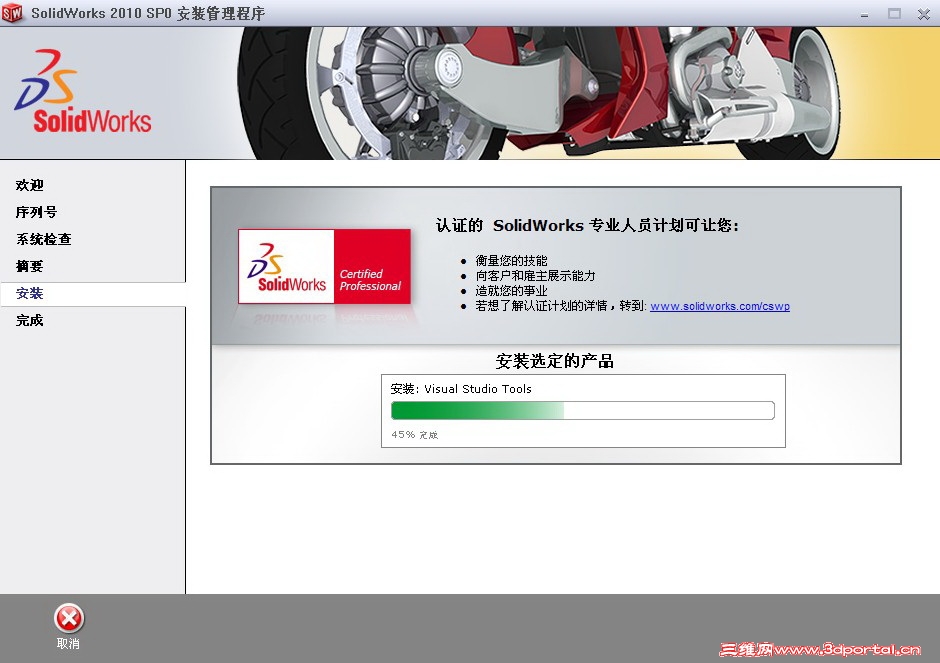
Task: Select the 完成 step in sidebar
Action: coord(29,320)
